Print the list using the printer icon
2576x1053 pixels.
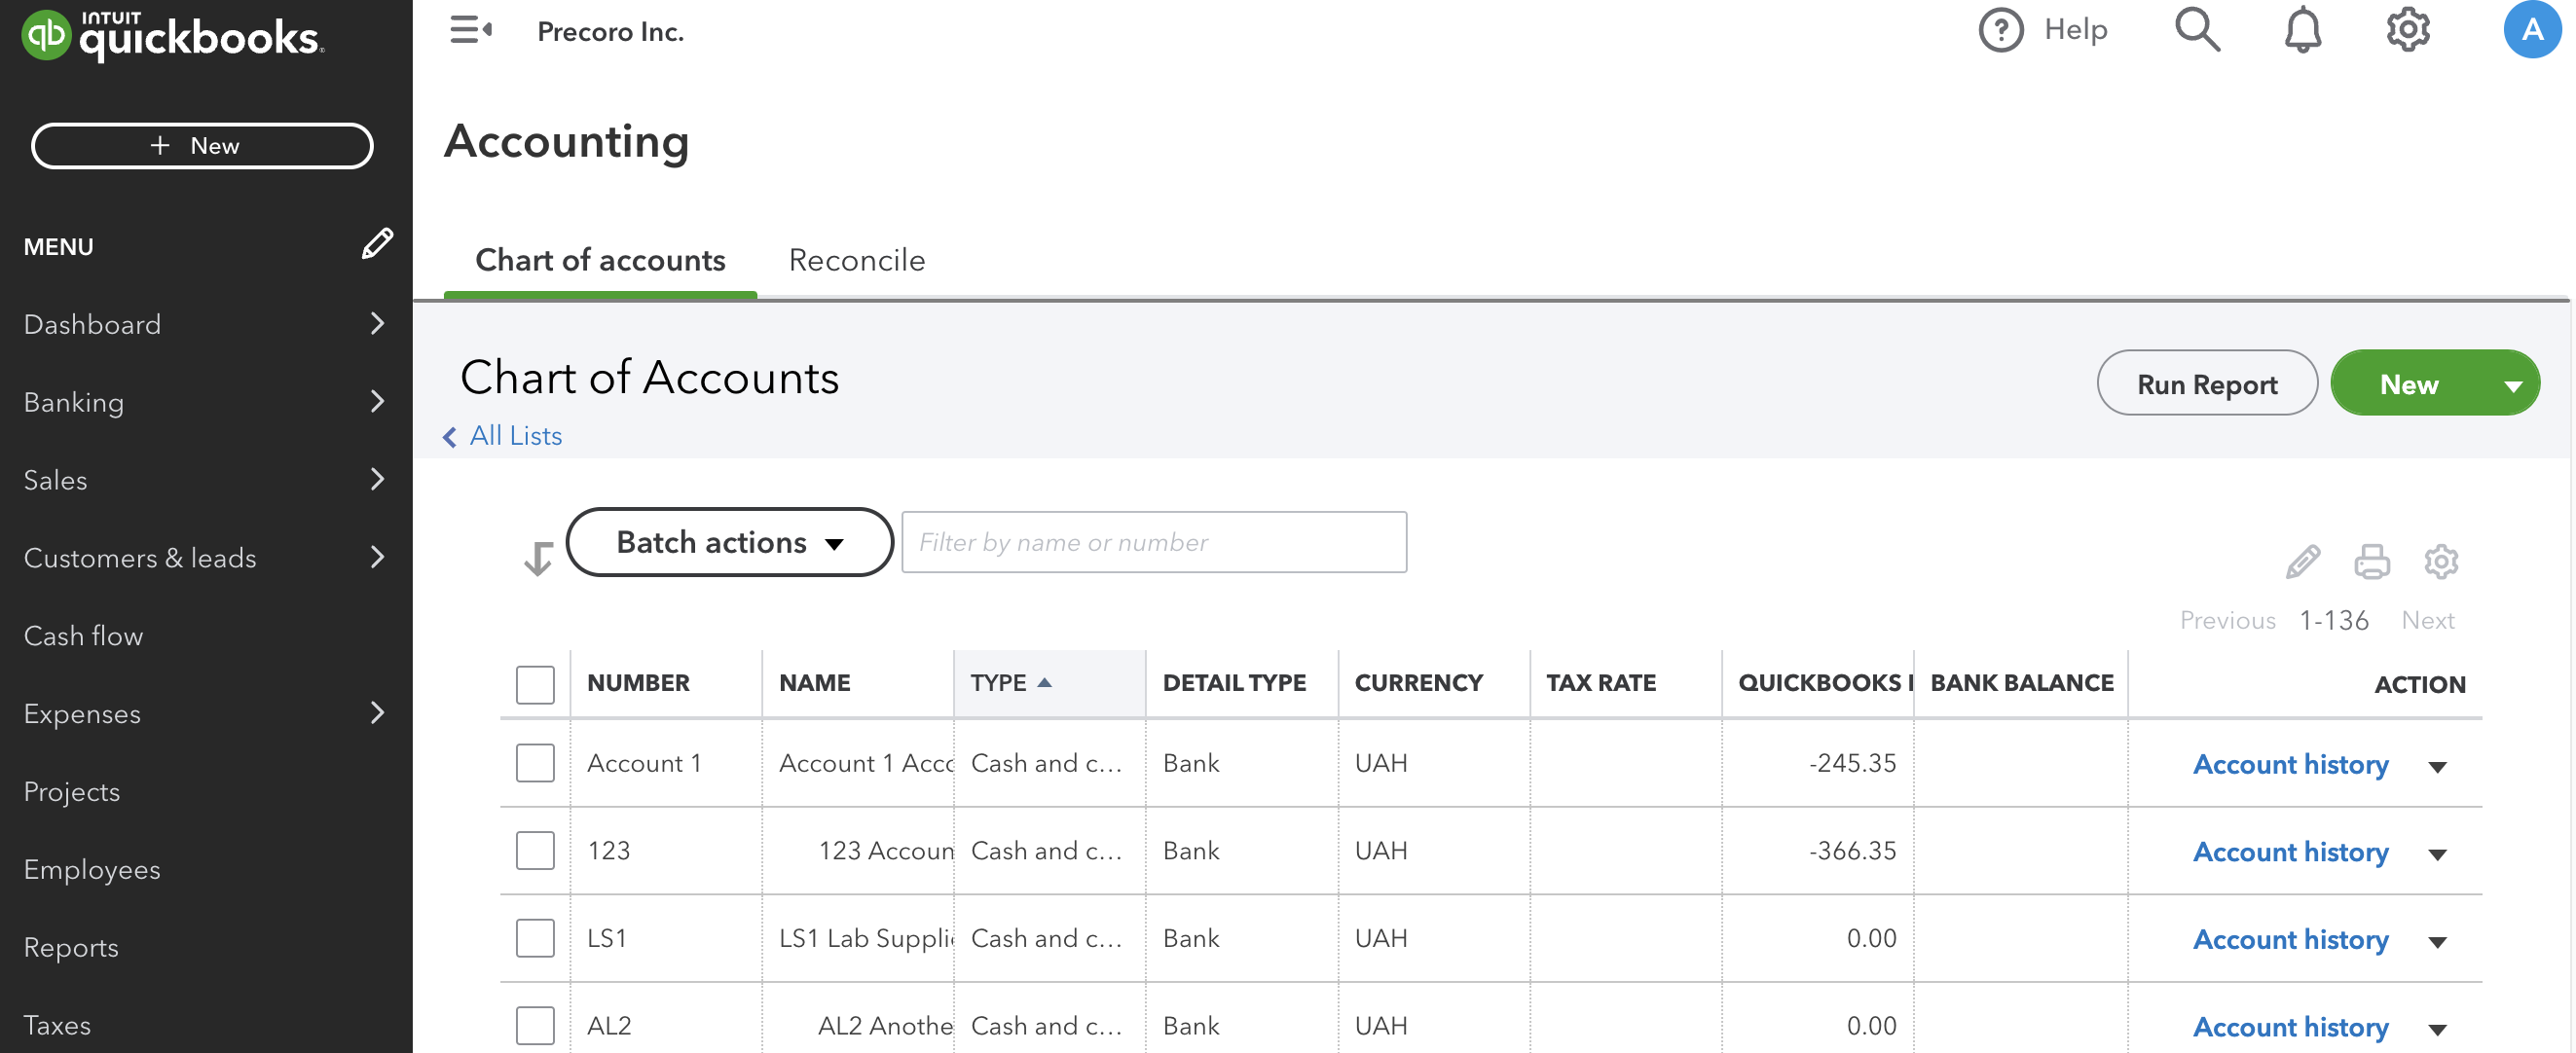tap(2371, 562)
